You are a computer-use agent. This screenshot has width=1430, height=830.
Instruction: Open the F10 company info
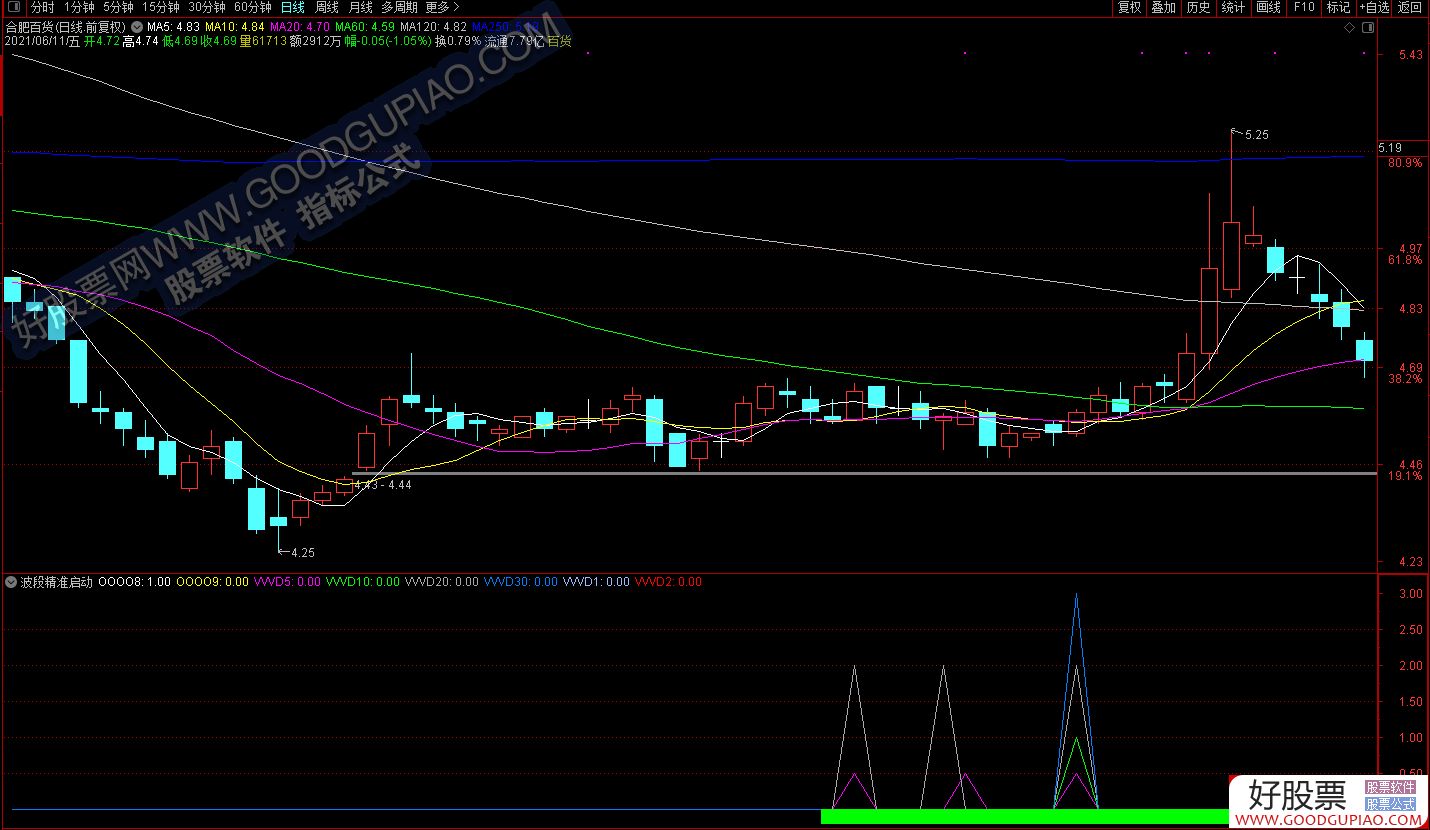point(1303,7)
